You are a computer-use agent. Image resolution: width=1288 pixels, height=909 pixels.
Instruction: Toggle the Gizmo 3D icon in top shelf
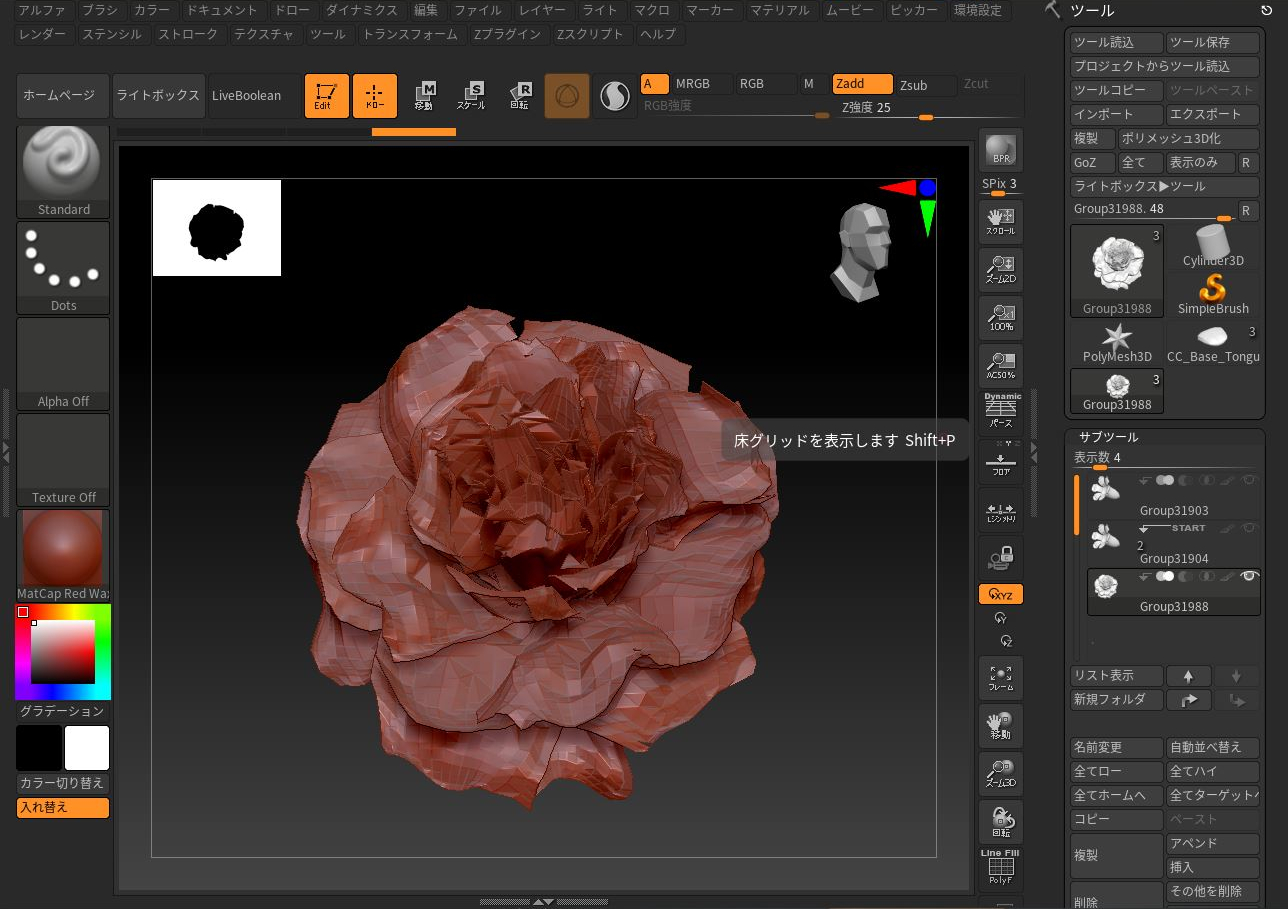(x=567, y=96)
